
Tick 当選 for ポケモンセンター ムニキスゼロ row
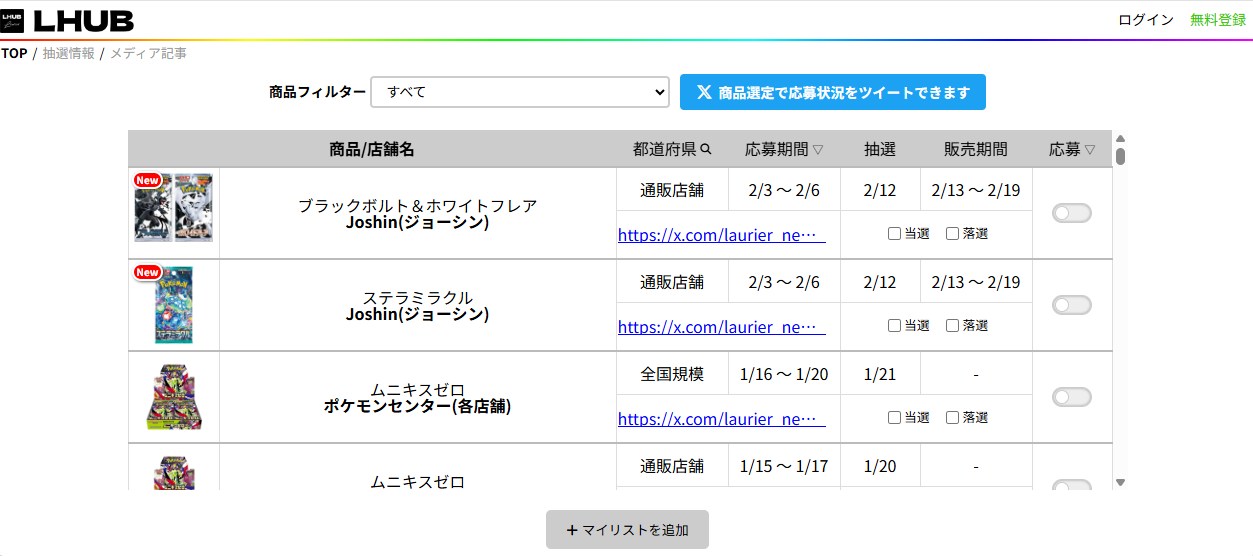click(x=894, y=418)
